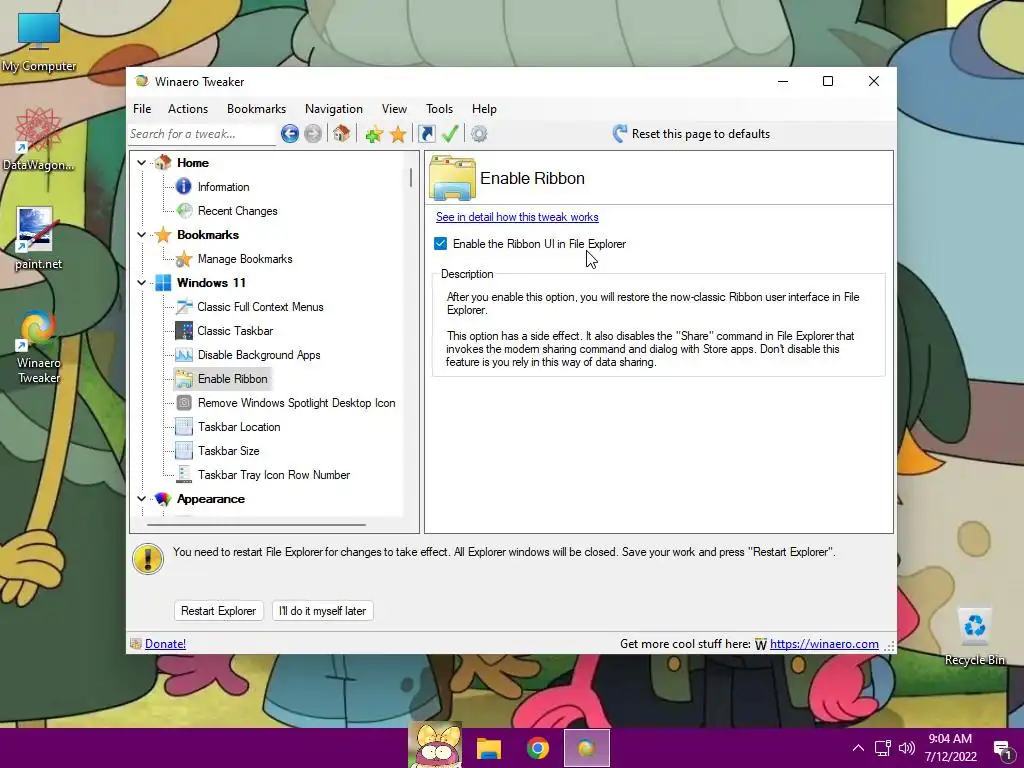Viewport: 1024px width, 768px height.
Task: Uncheck Enable the Ribbon UI in File Explorer
Action: tap(440, 244)
